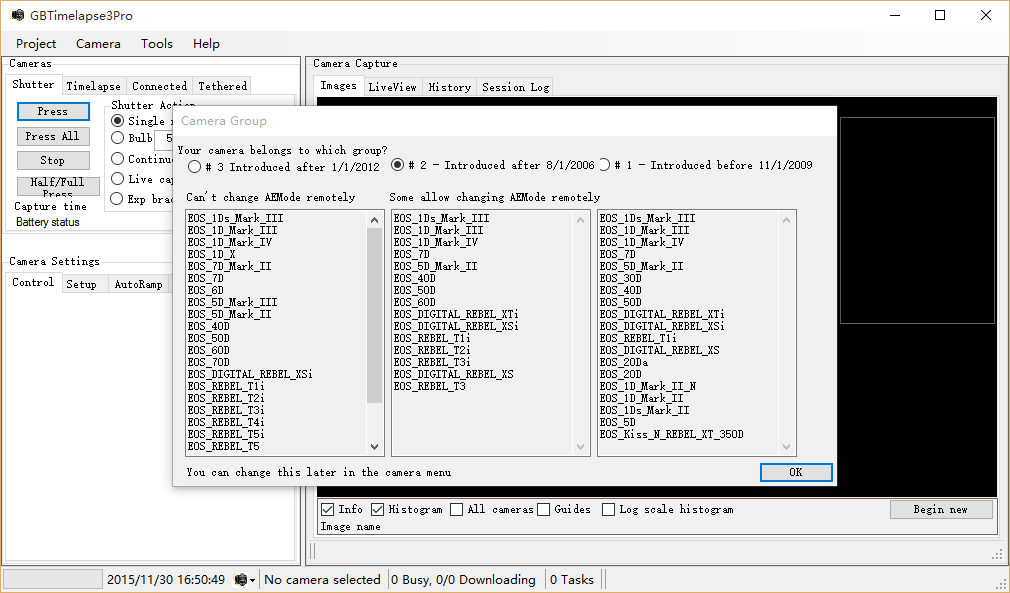Viewport: 1010px width, 593px height.
Task: Switch to the Timelapse tab
Action: pyautogui.click(x=93, y=86)
